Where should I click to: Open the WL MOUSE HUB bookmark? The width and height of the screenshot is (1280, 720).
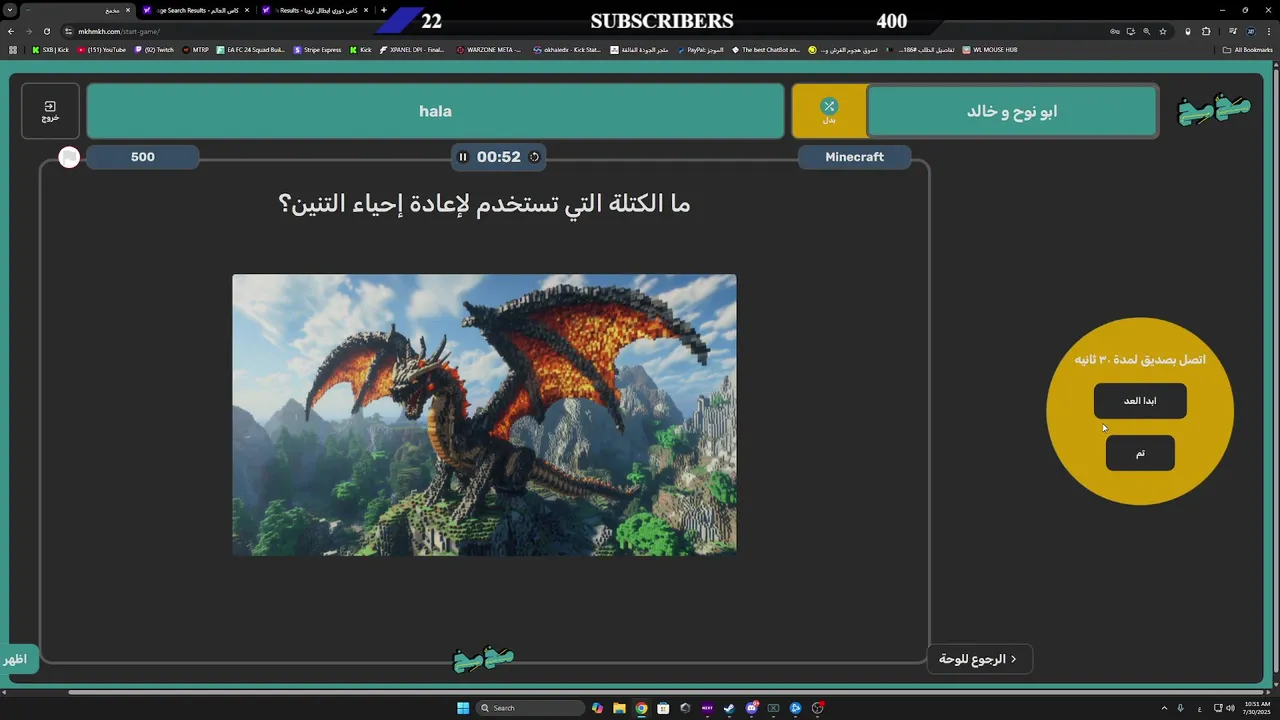click(x=990, y=50)
